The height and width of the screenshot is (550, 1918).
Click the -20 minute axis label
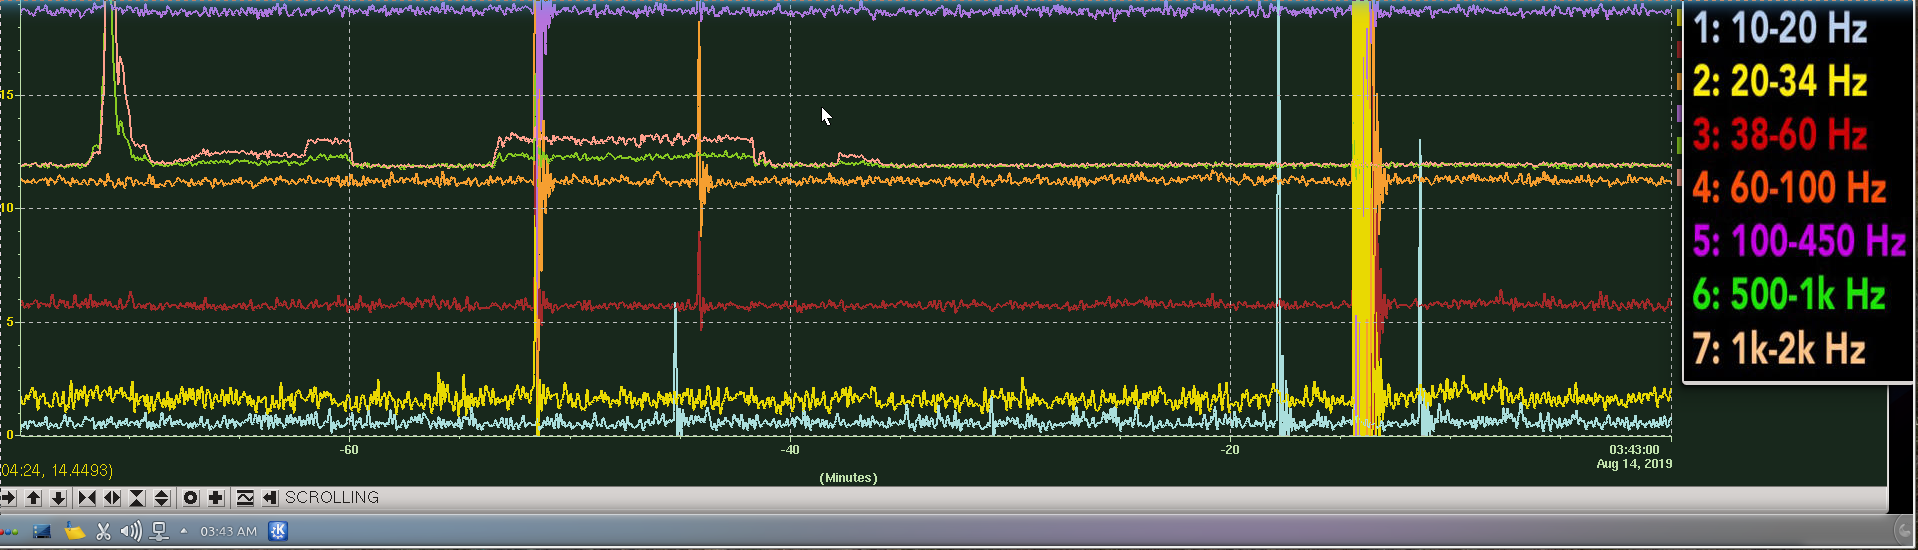1230,450
